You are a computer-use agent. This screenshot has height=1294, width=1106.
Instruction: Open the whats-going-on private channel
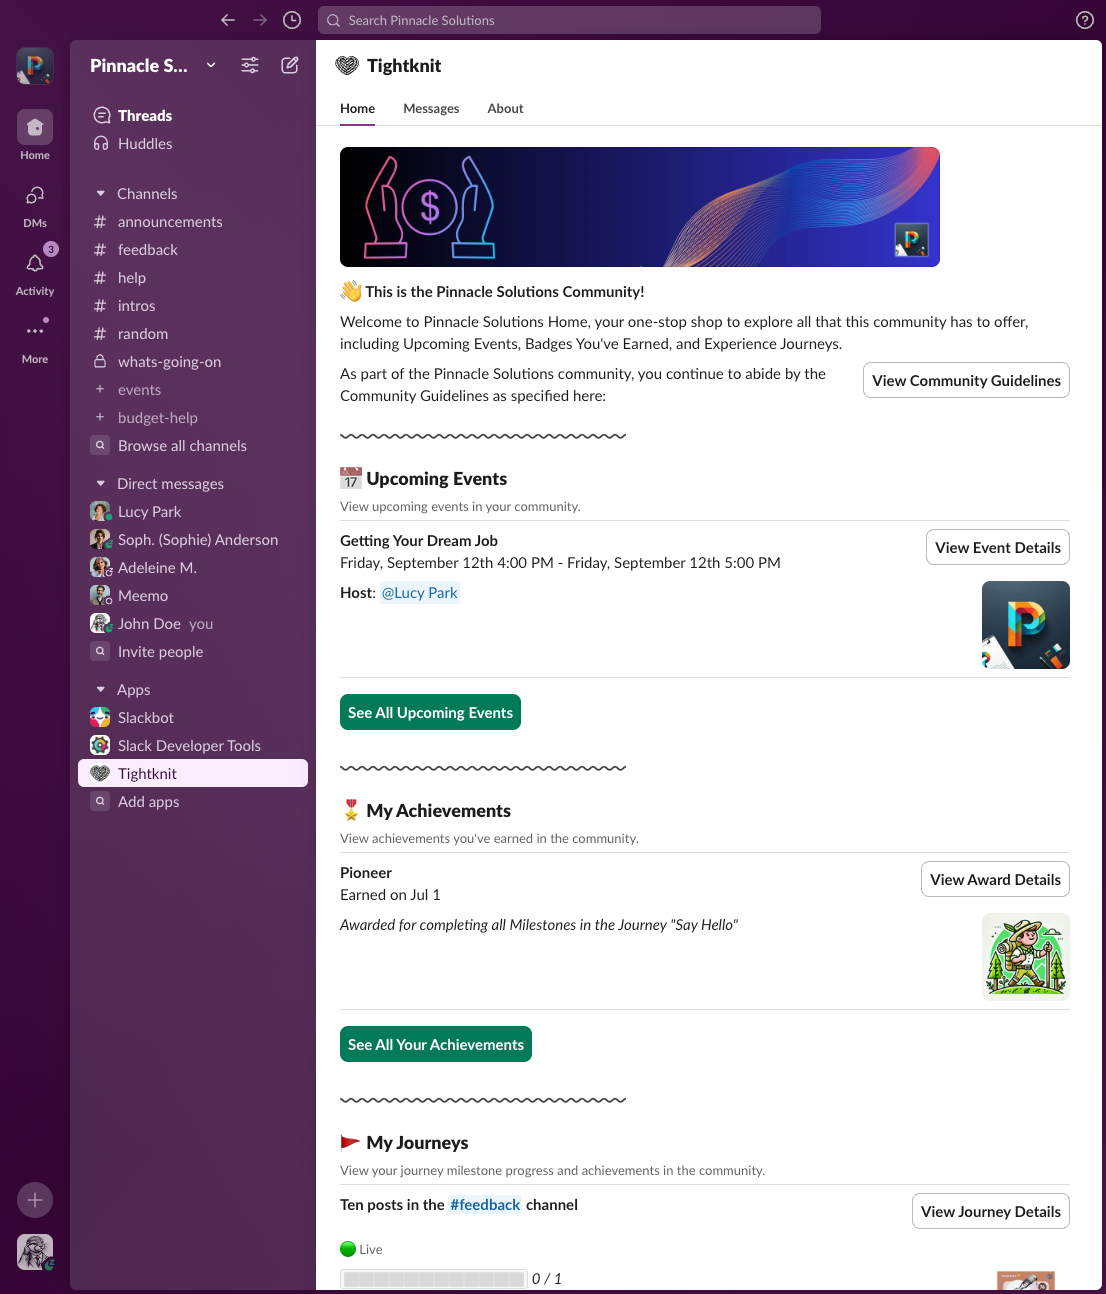point(193,362)
